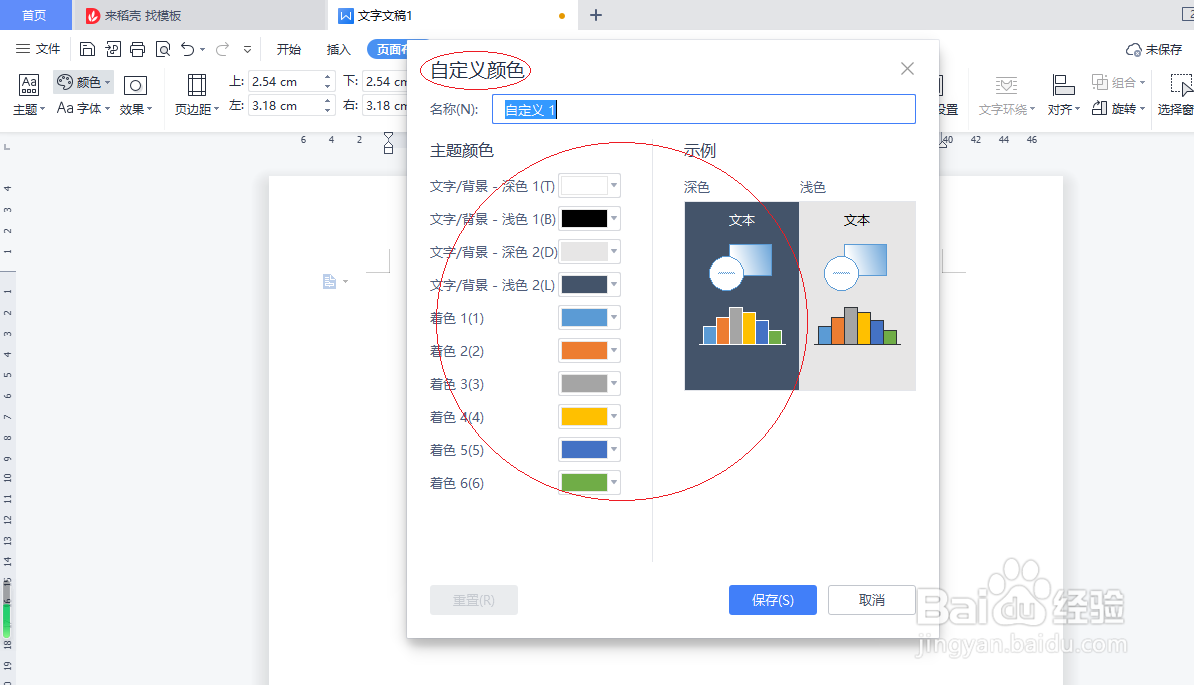Click the Undo icon
This screenshot has height=685, width=1194.
coord(188,48)
